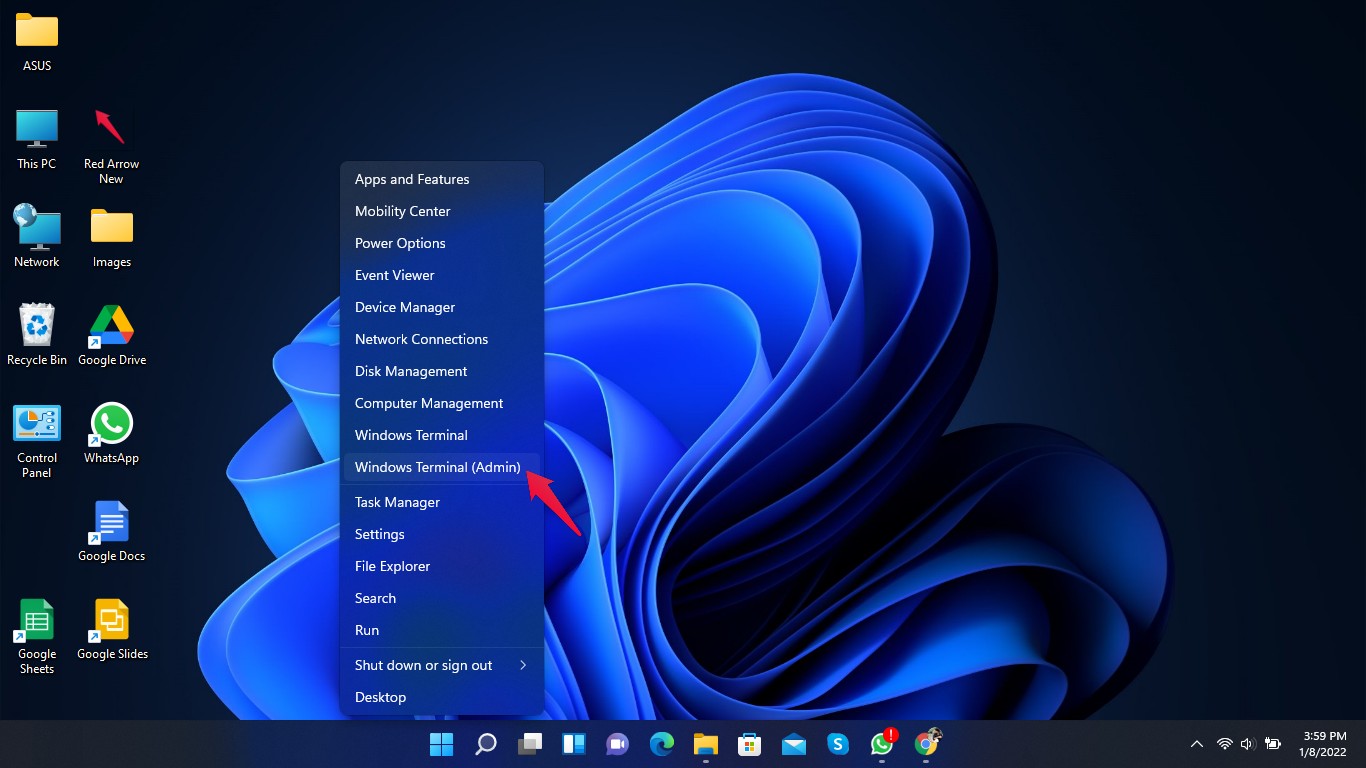Open the taskbar Search magnifier icon
Image resolution: width=1366 pixels, height=768 pixels.
(486, 744)
